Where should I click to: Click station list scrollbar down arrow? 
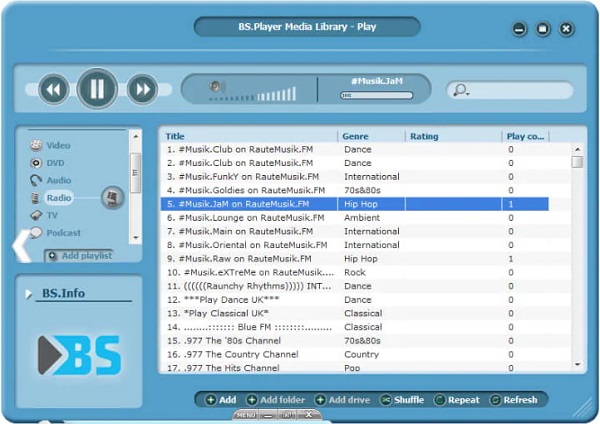coord(577,365)
